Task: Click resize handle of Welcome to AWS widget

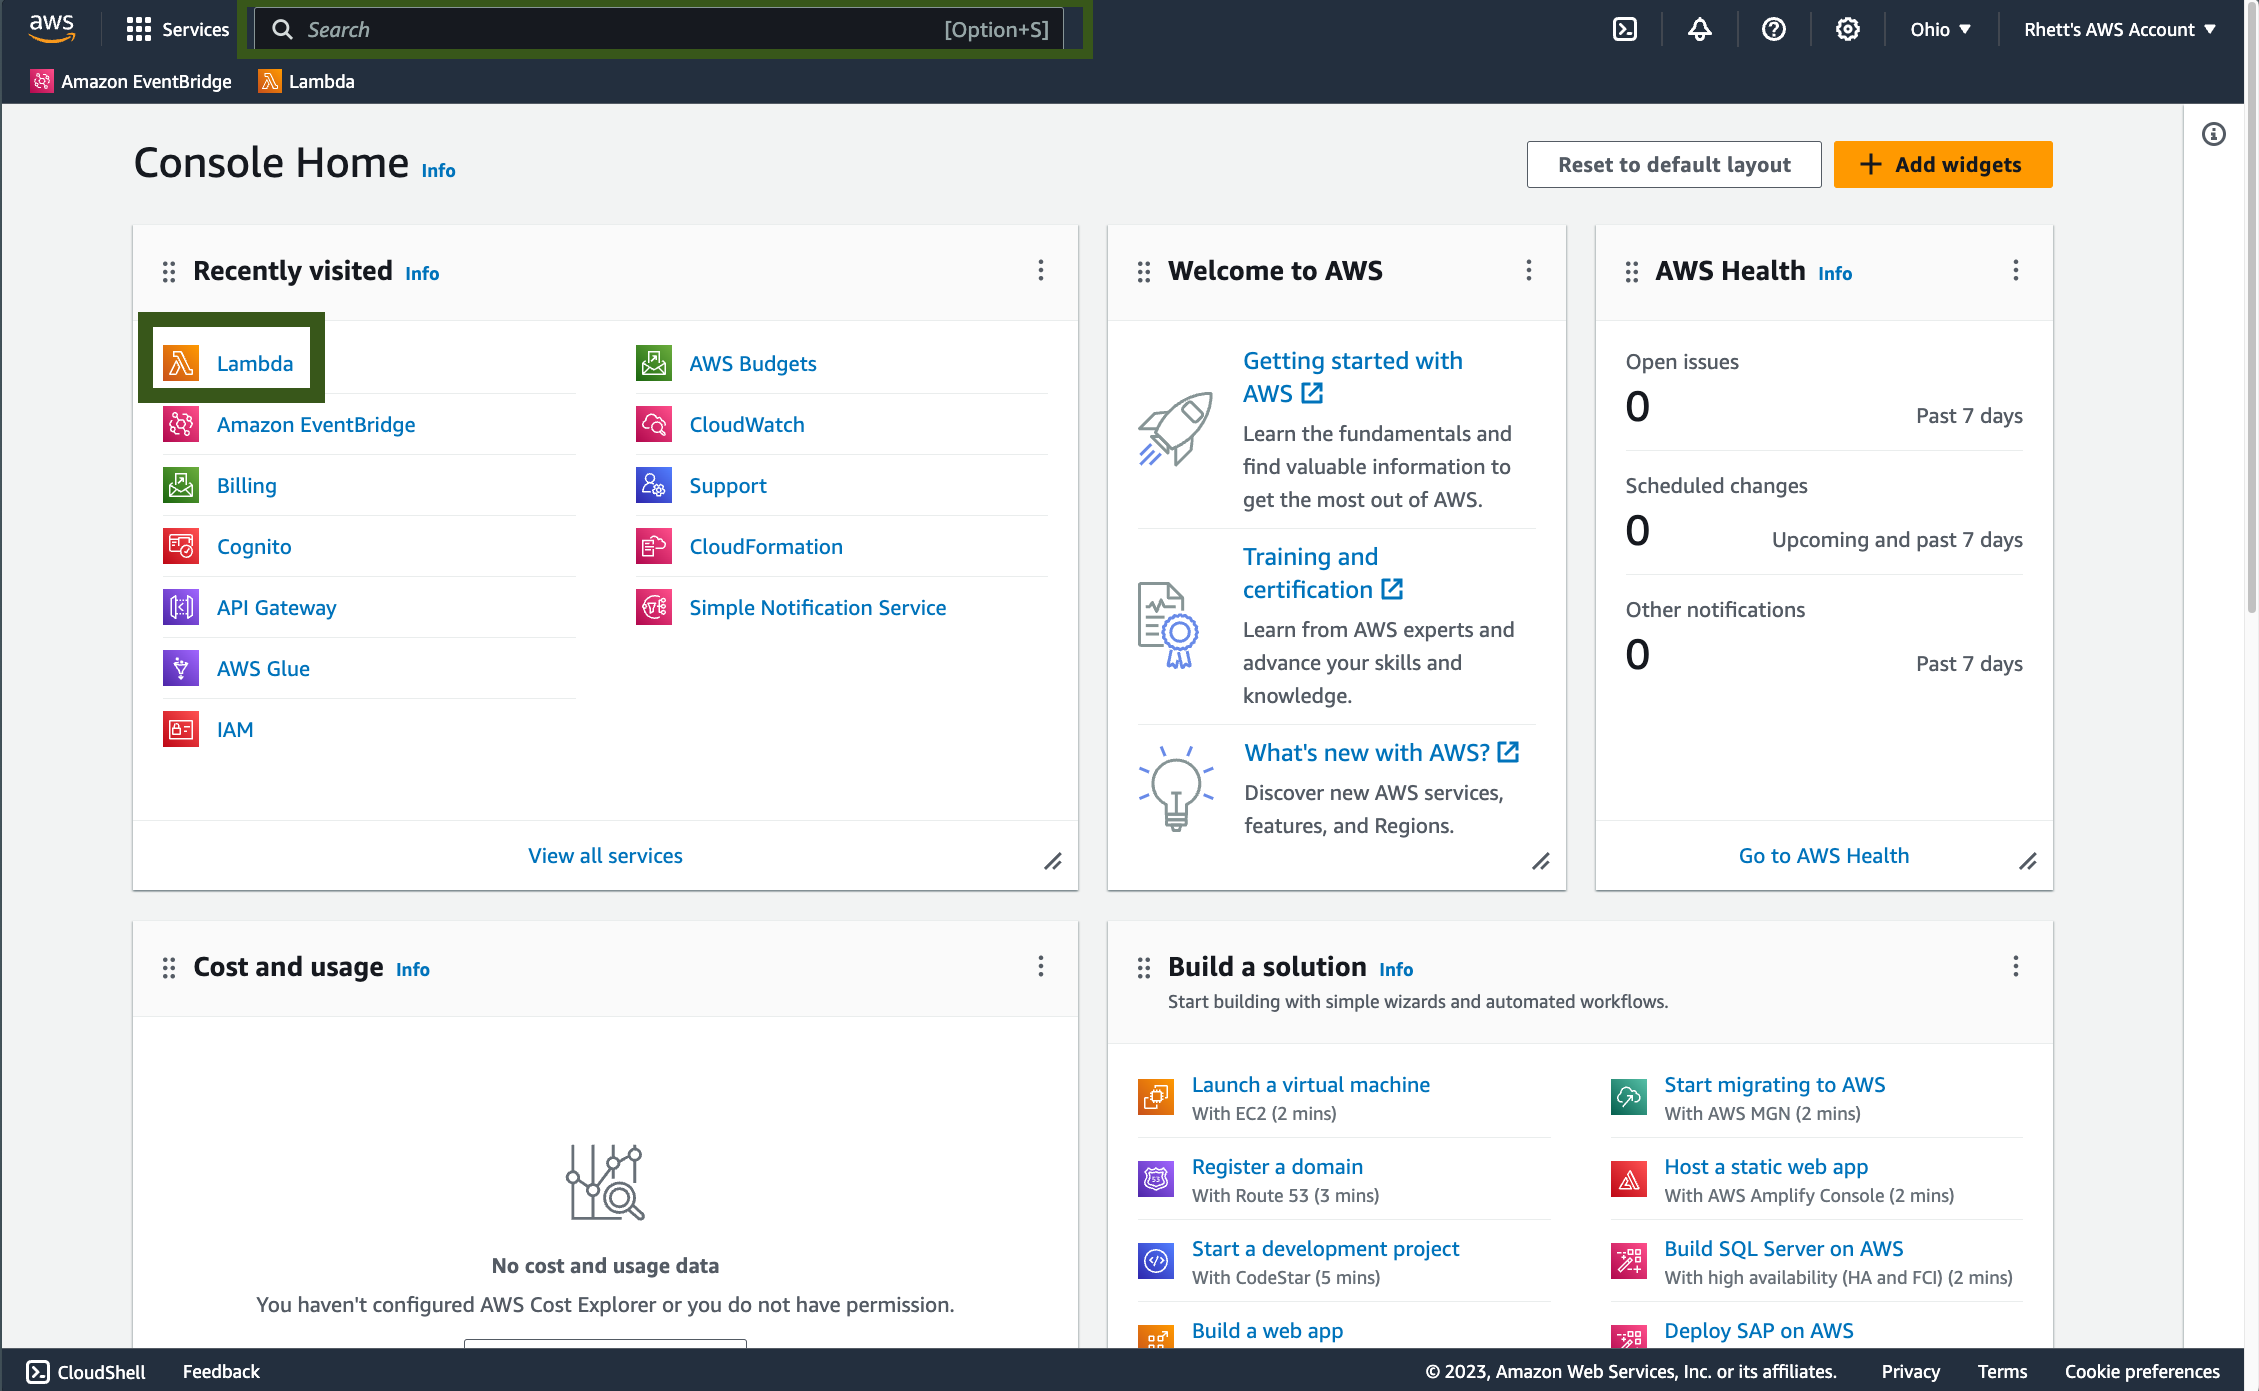Action: click(1541, 861)
